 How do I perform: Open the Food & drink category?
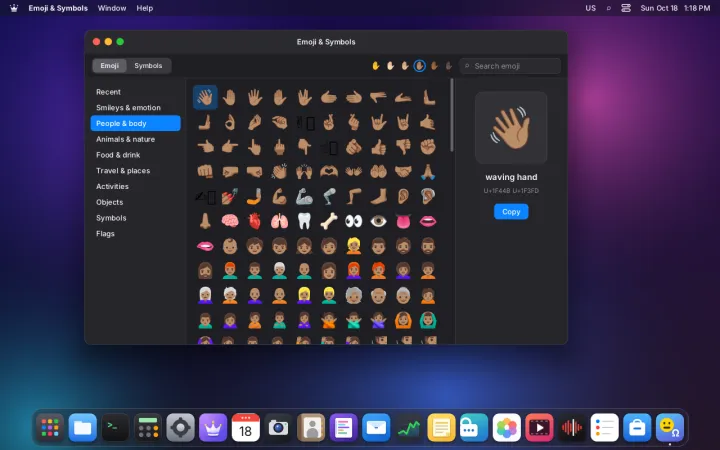coord(135,155)
